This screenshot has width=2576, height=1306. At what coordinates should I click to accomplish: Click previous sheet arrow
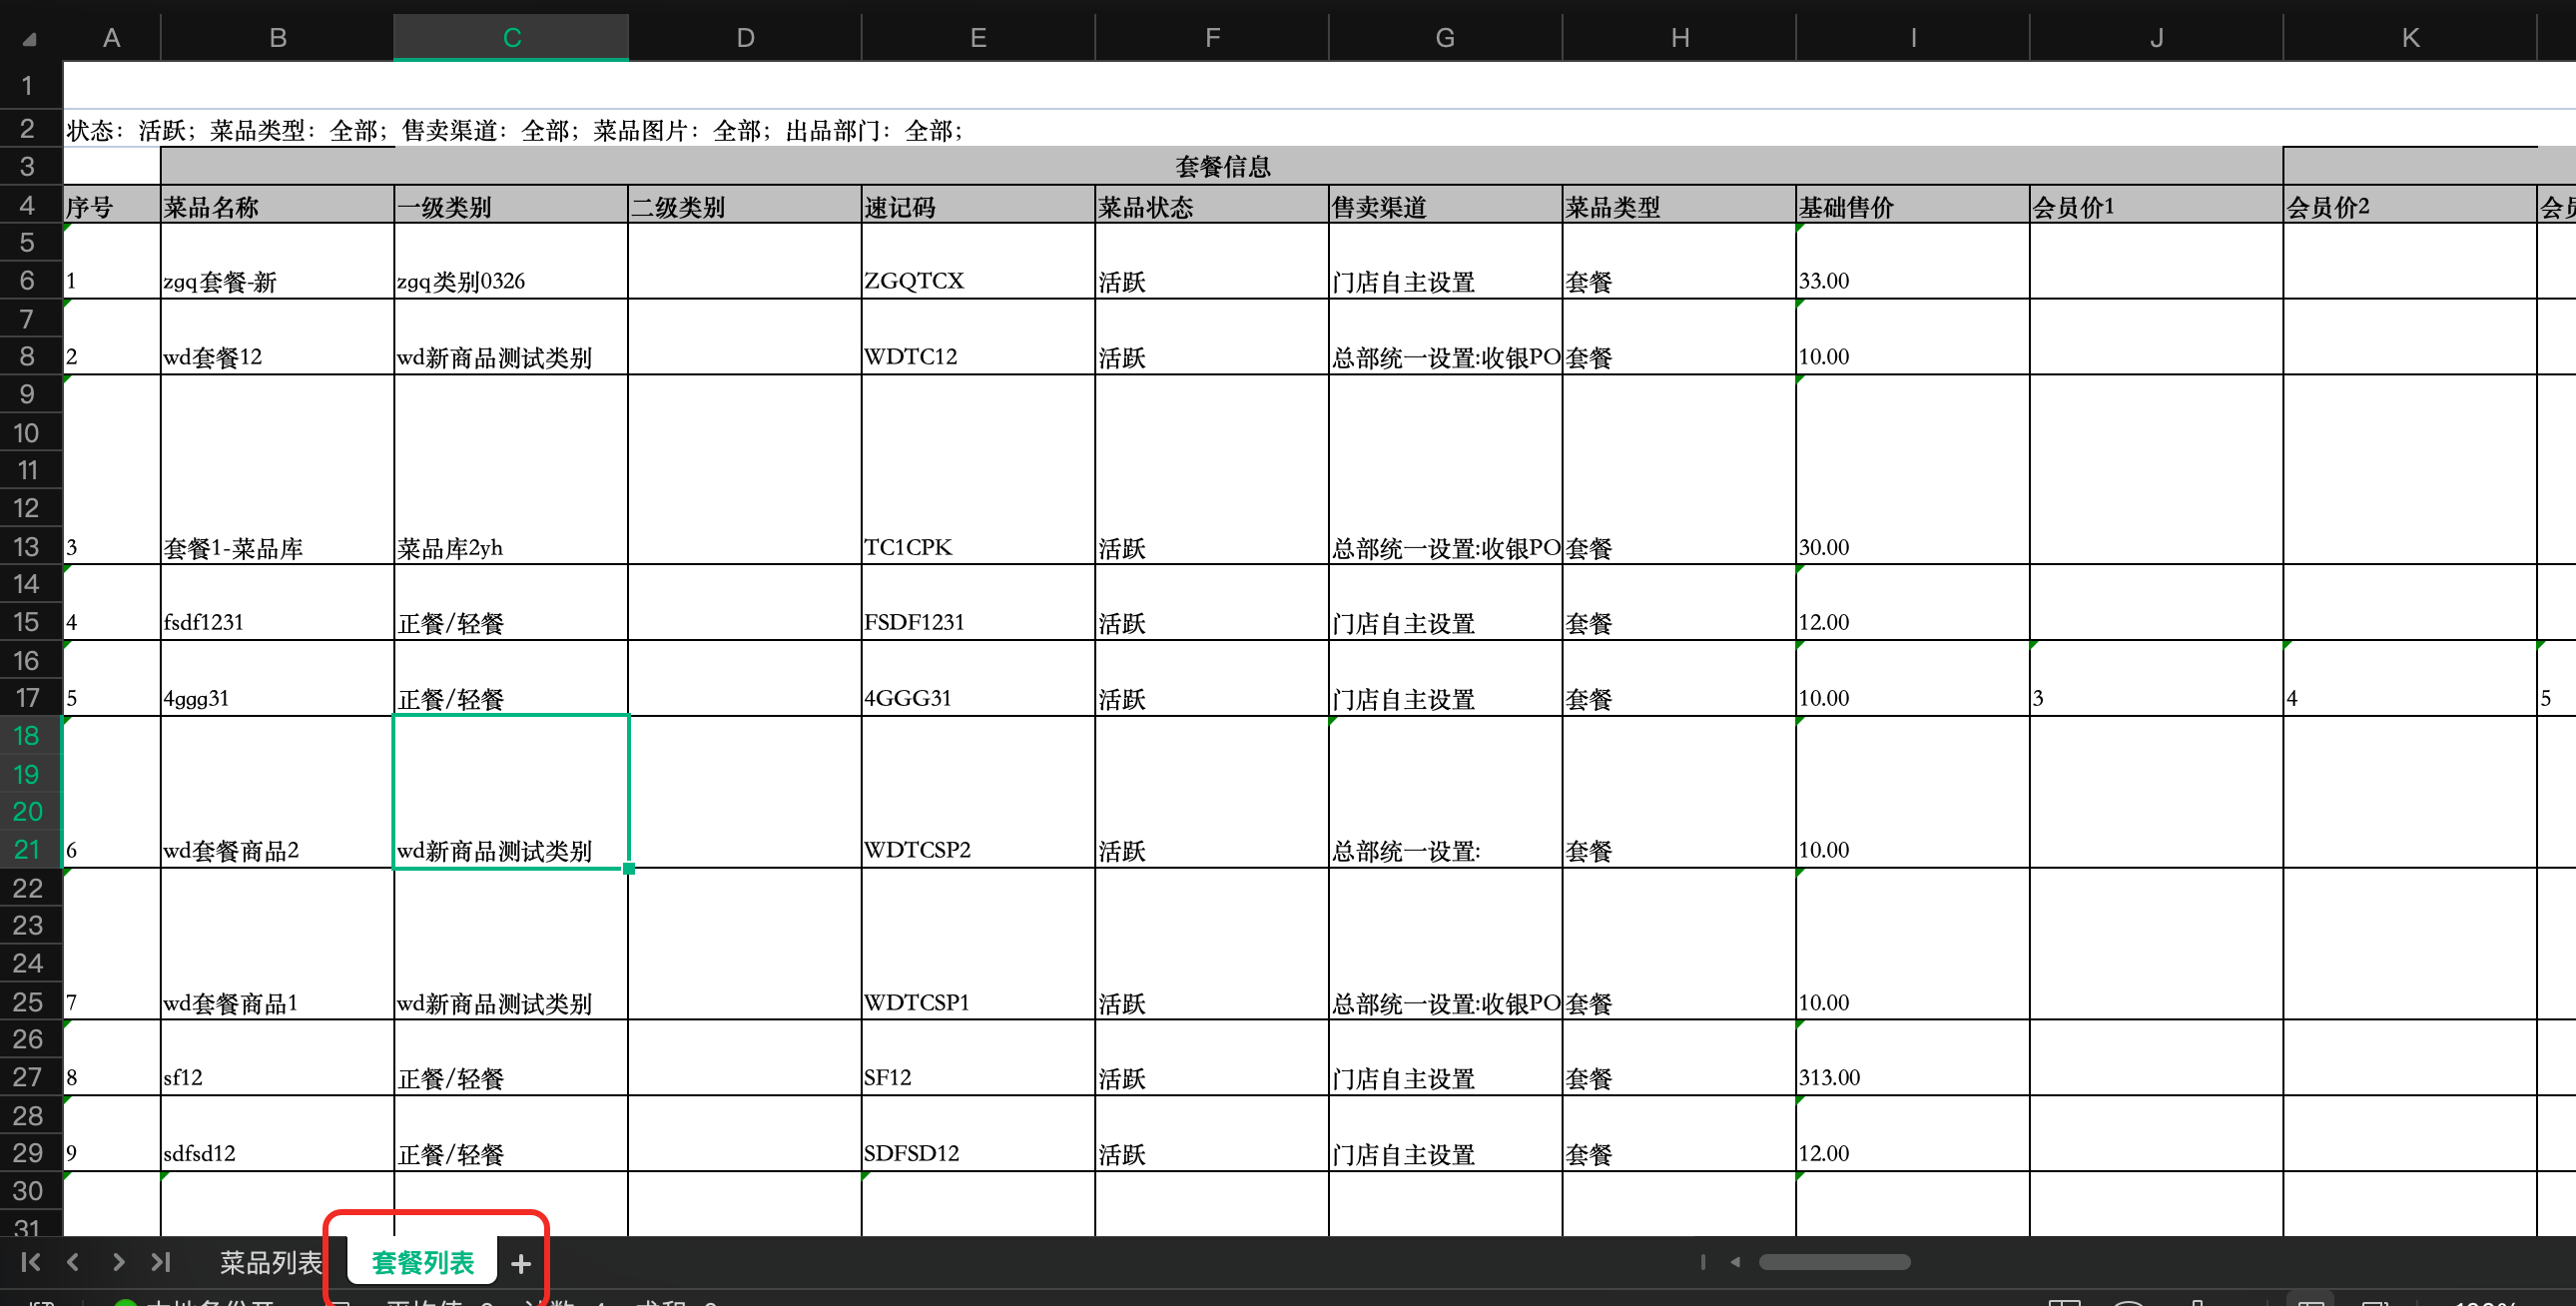click(x=73, y=1262)
